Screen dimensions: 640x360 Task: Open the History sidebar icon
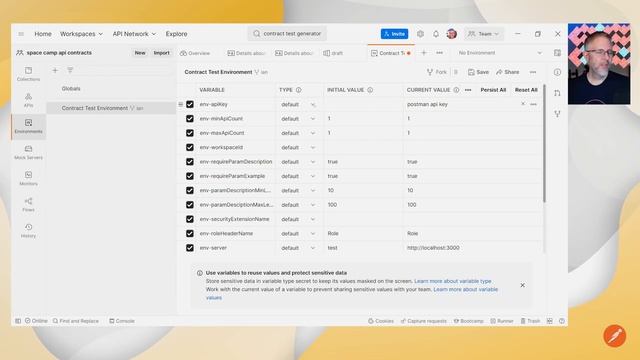point(28,231)
